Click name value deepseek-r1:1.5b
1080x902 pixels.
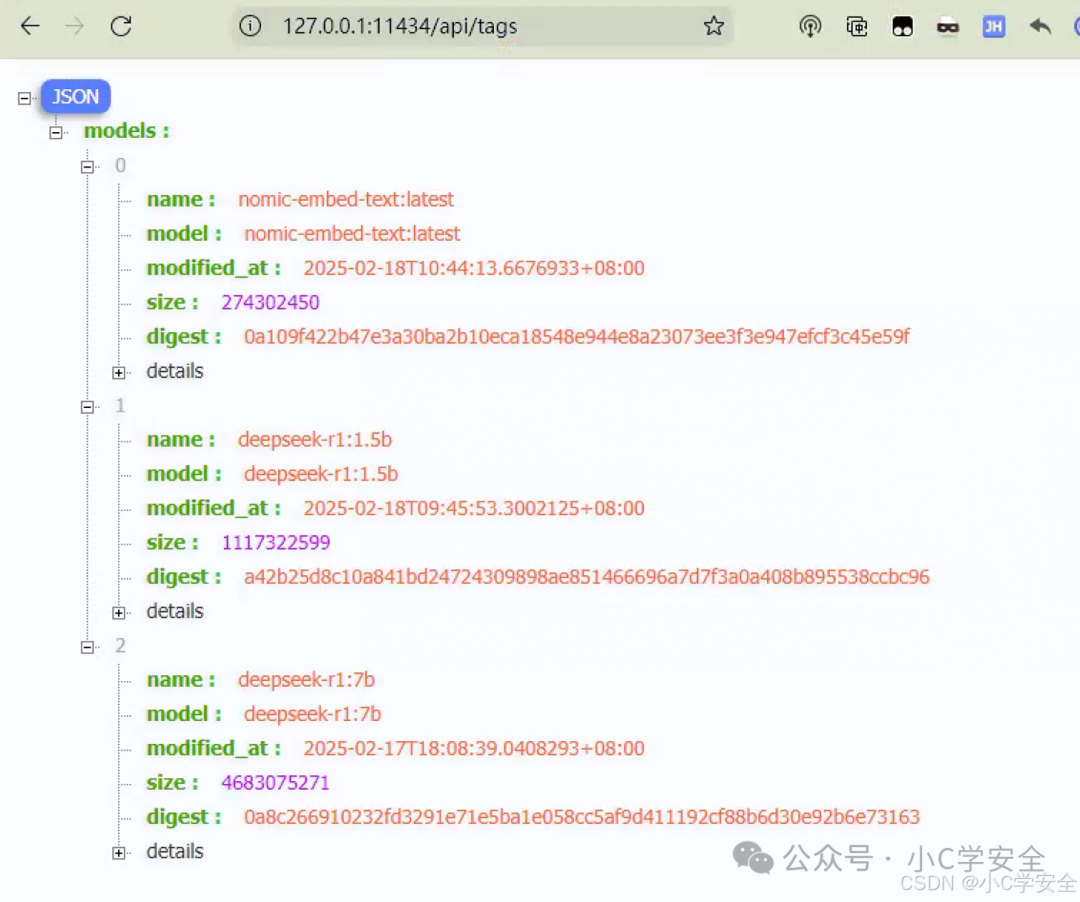click(x=315, y=439)
